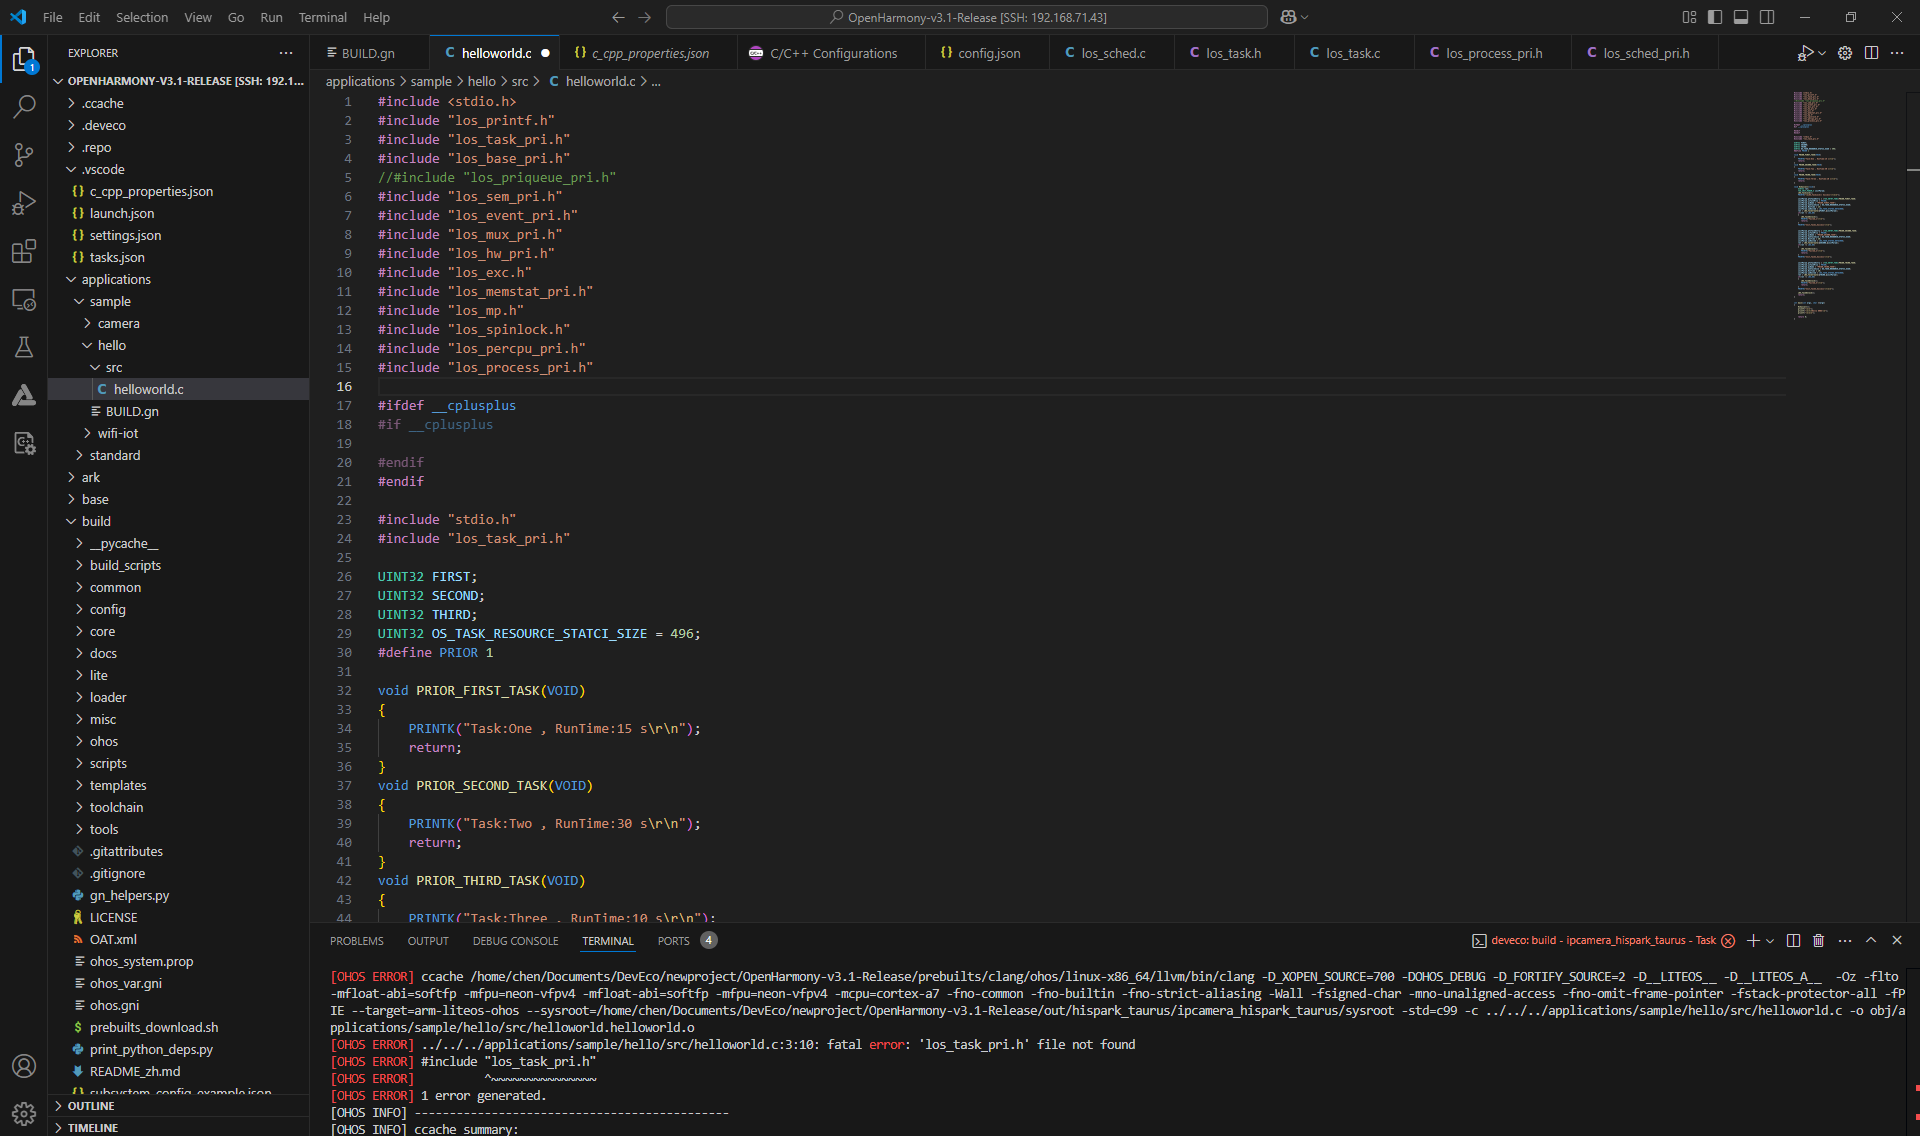Close the bottom panel
Viewport: 1920px width, 1136px height.
pyautogui.click(x=1897, y=940)
